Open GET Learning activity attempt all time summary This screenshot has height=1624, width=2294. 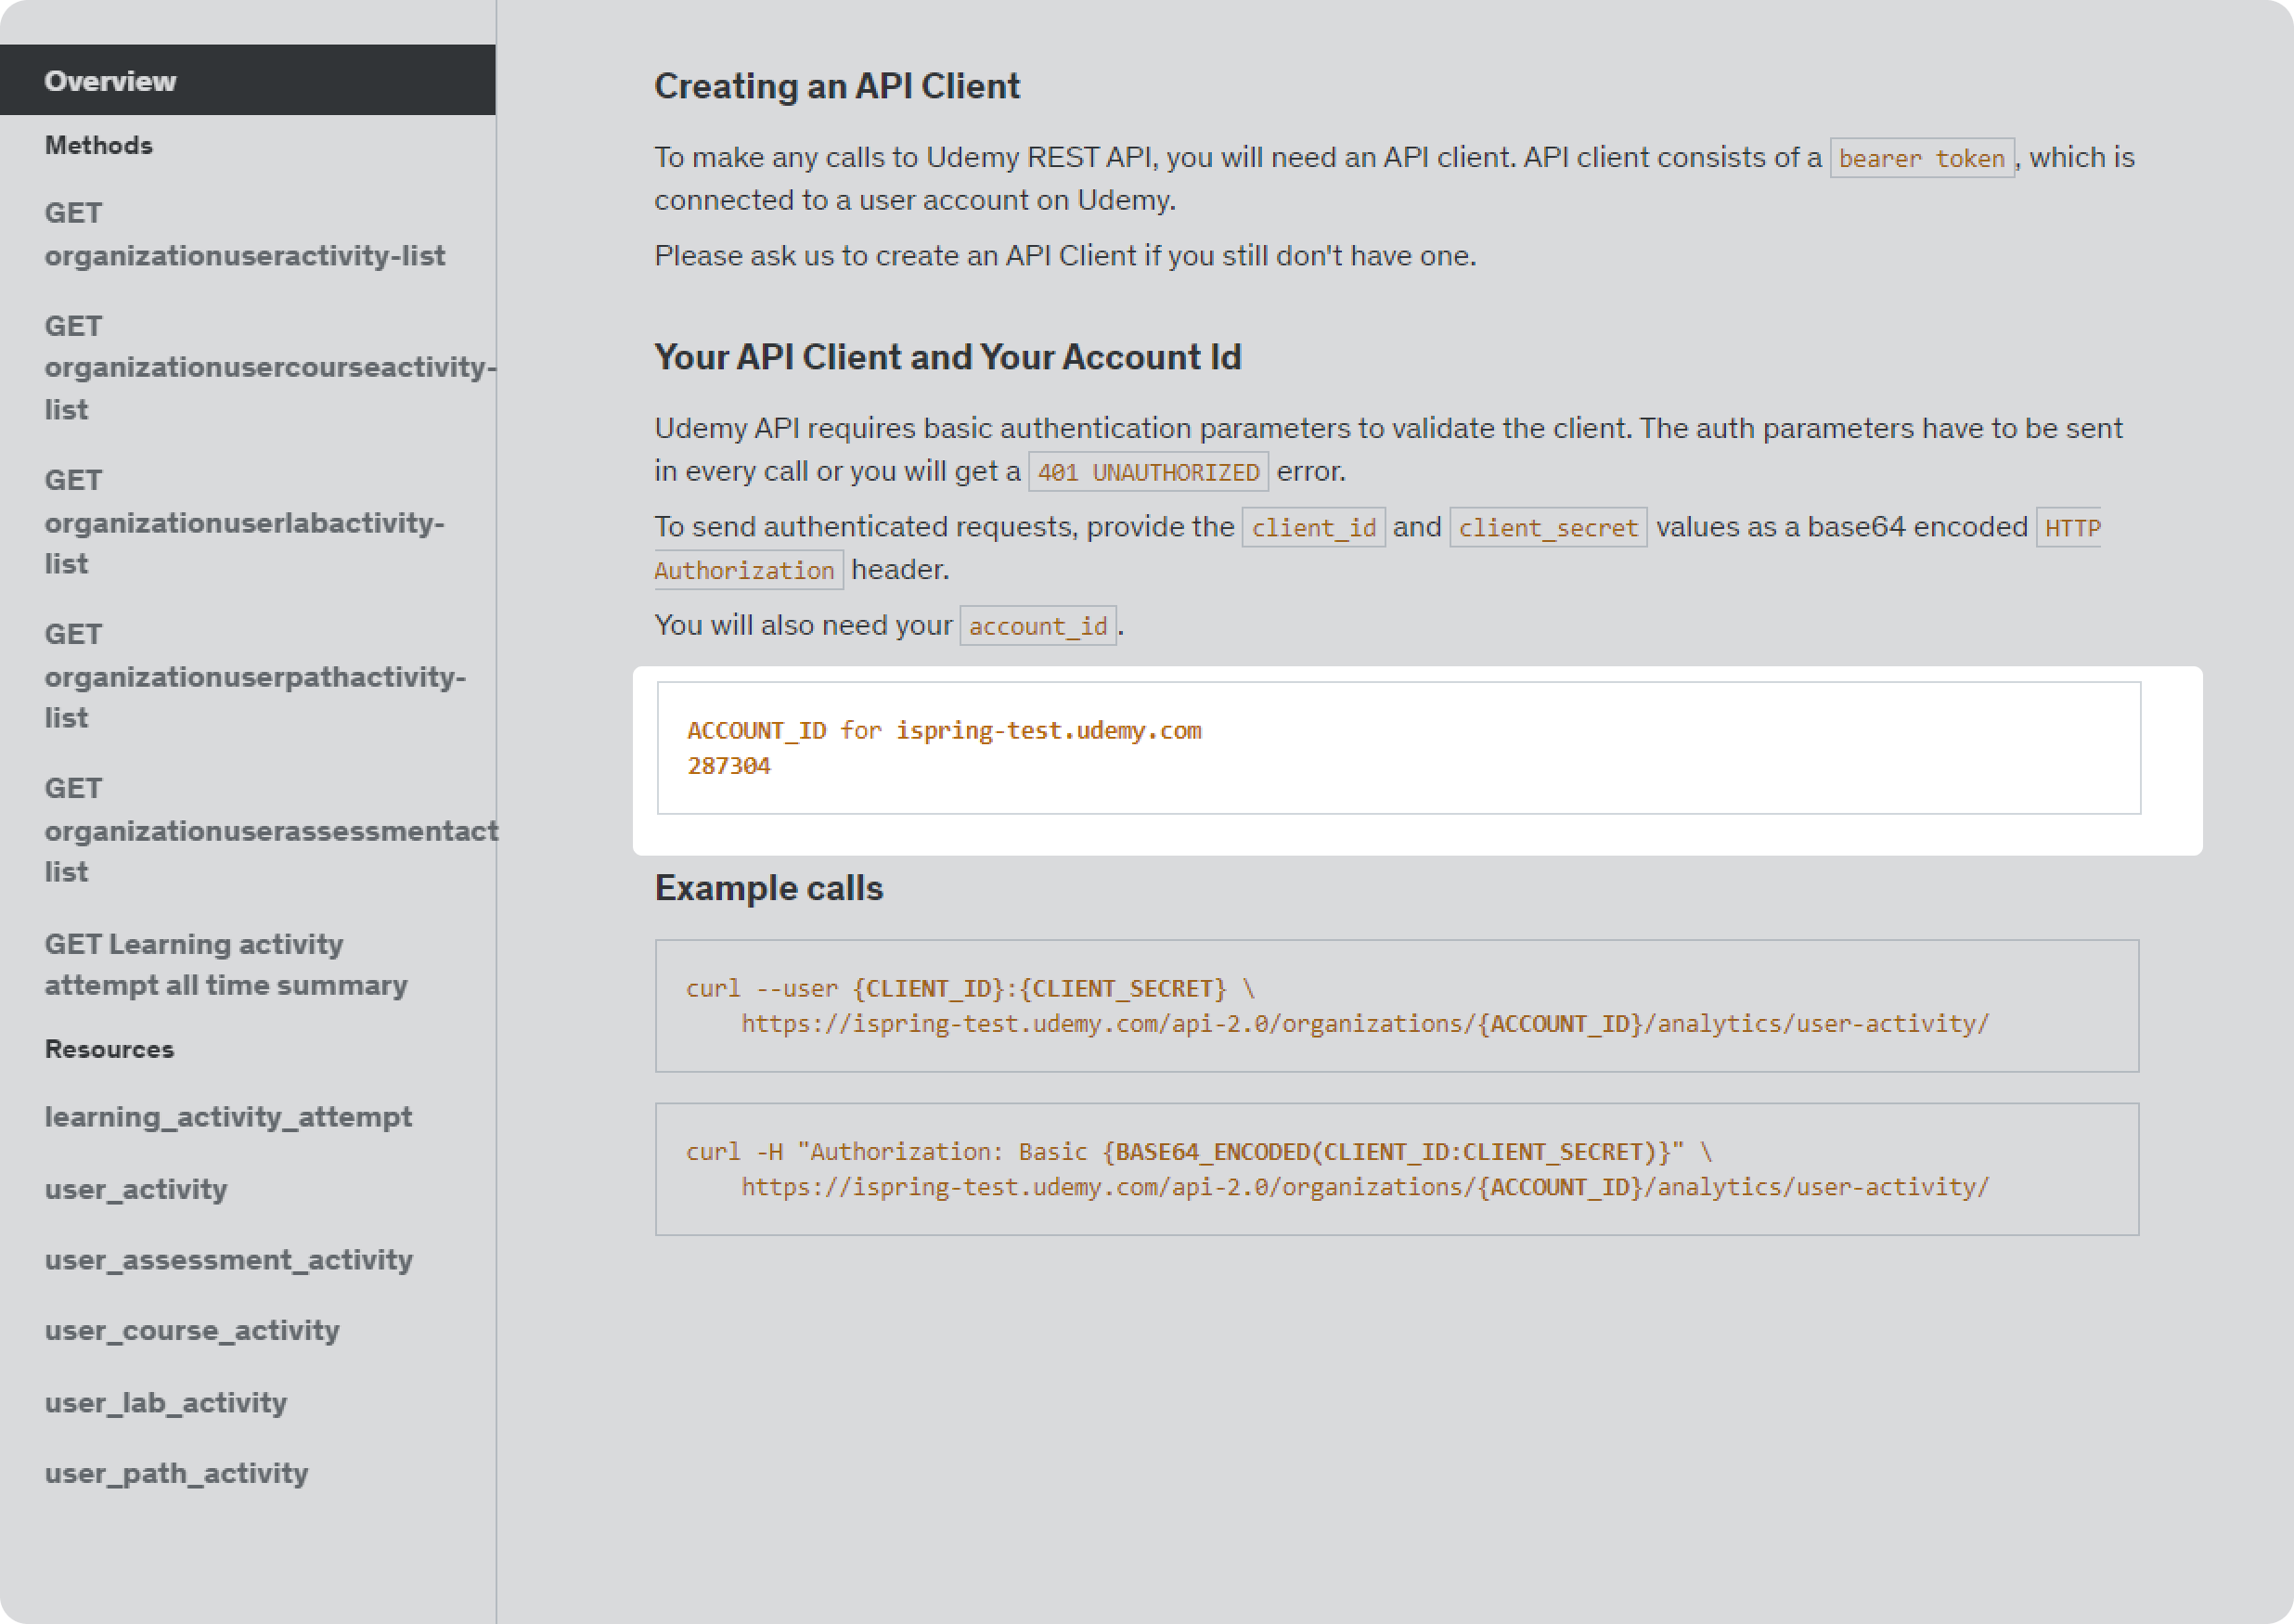[226, 964]
